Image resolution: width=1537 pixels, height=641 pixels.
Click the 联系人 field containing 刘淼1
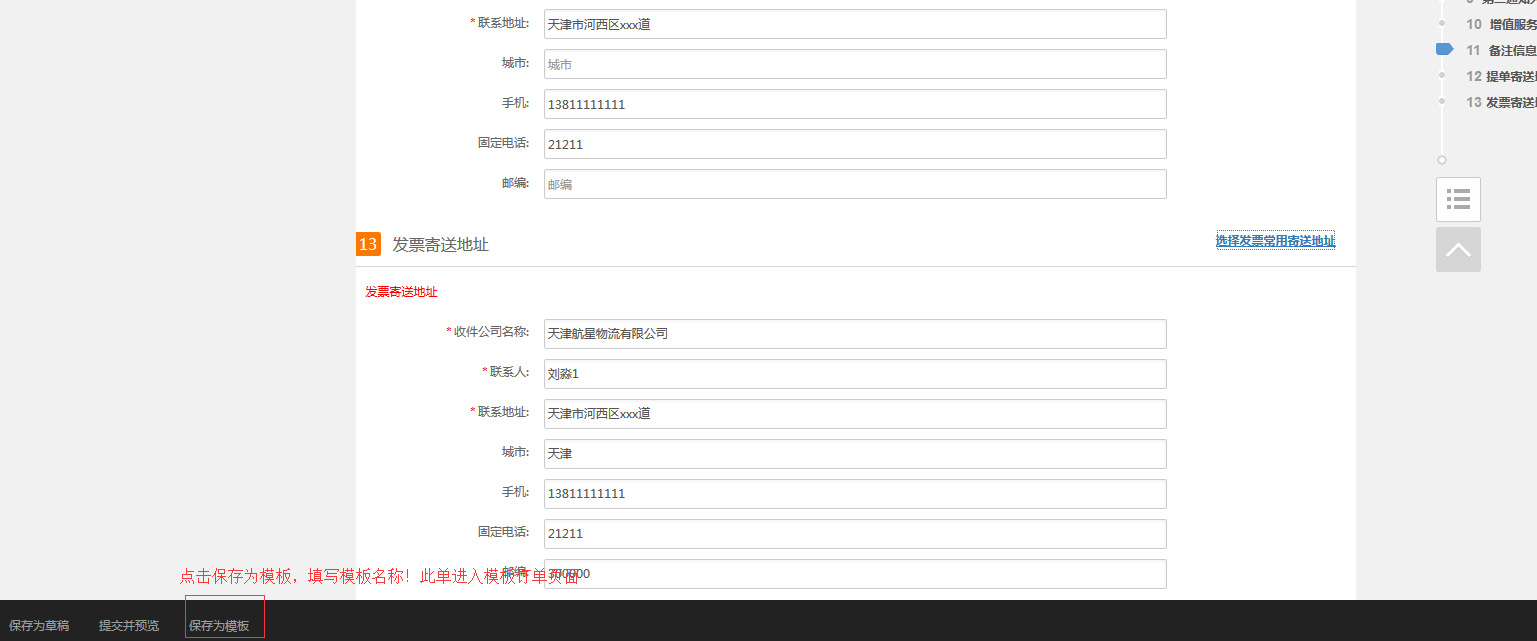854,374
